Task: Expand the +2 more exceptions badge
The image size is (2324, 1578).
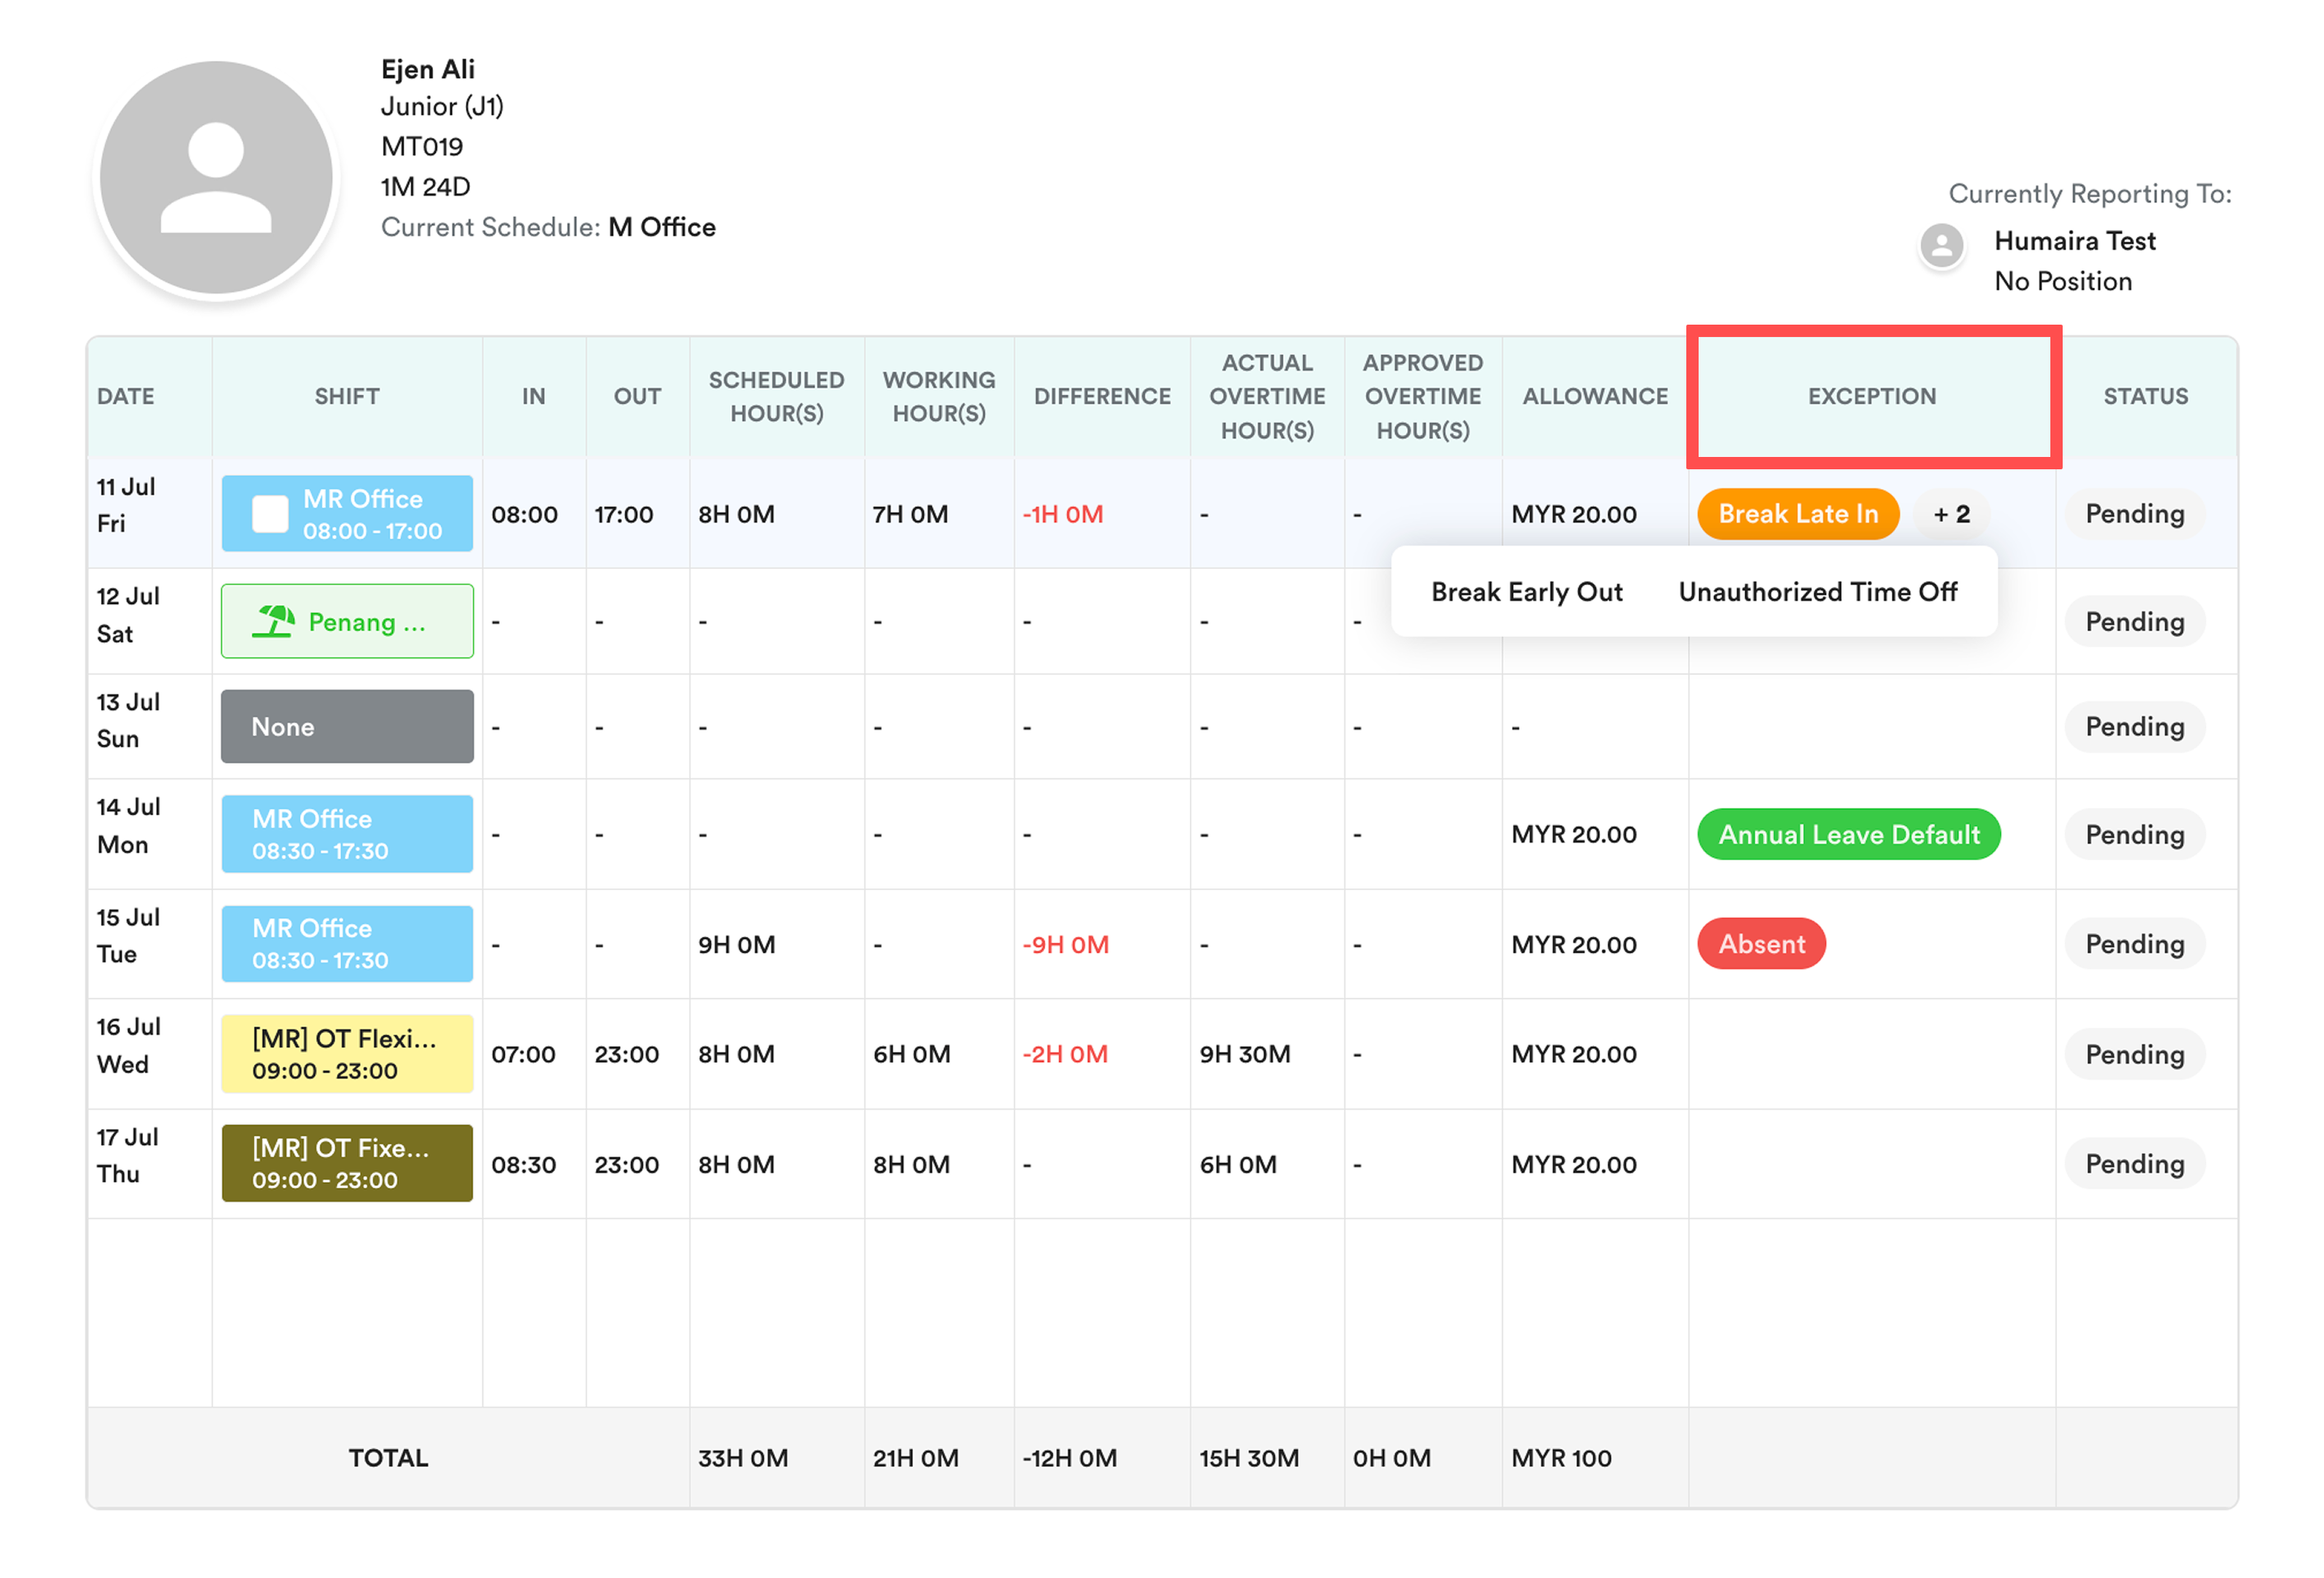Action: [x=1950, y=514]
